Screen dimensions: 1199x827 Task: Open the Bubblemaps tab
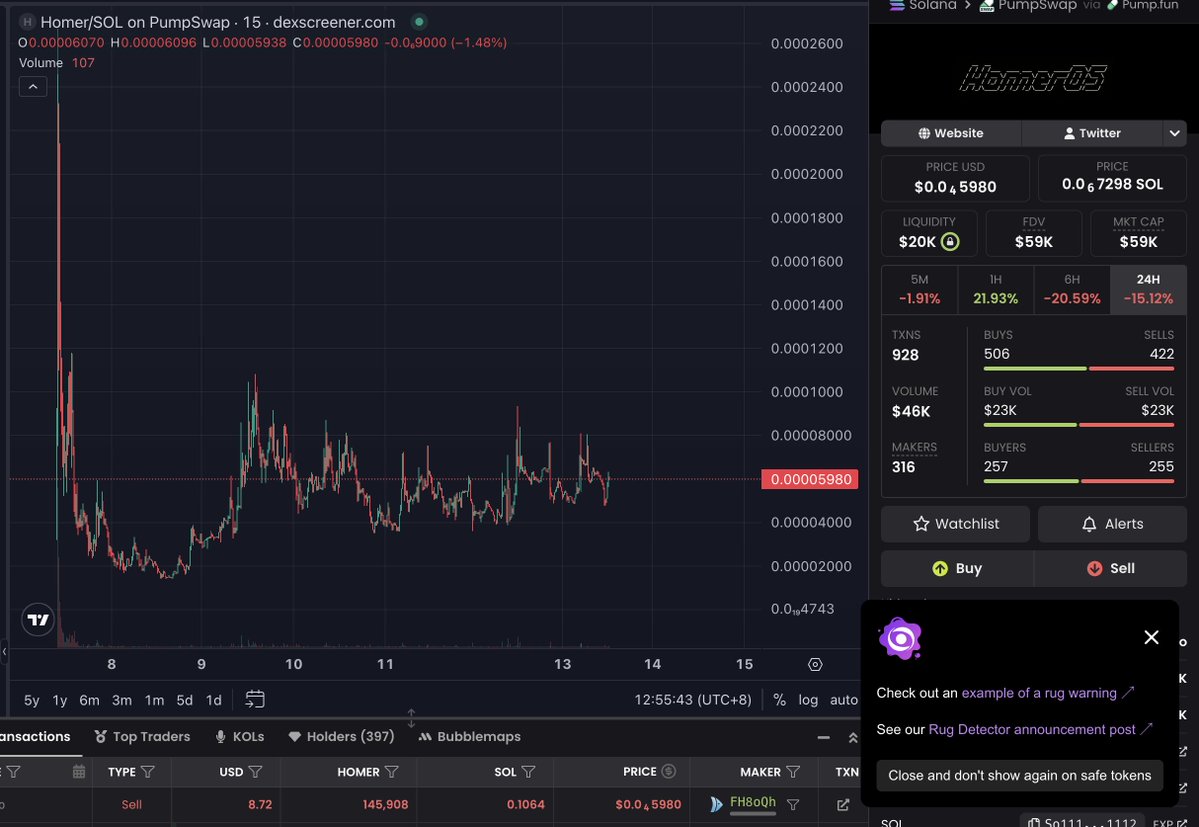tap(470, 737)
